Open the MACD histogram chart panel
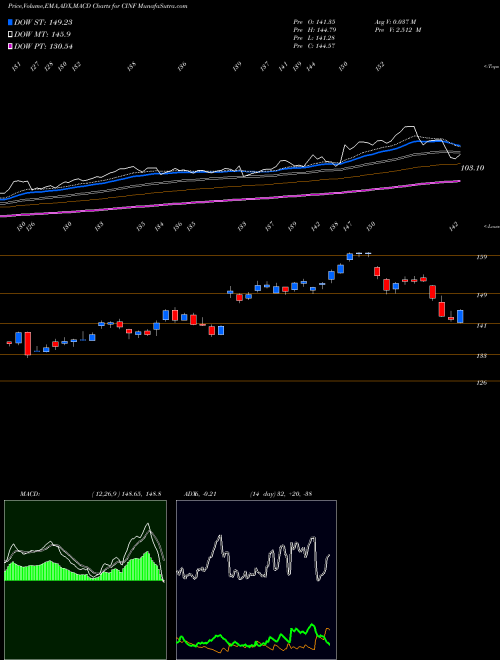 pyautogui.click(x=85, y=580)
